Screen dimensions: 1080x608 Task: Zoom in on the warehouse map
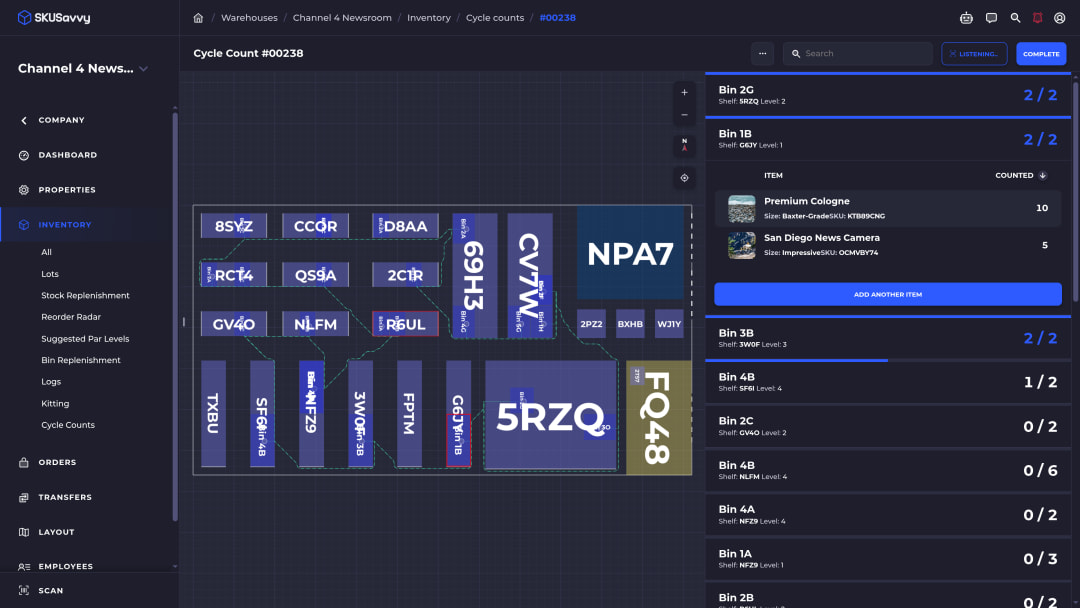click(x=684, y=92)
